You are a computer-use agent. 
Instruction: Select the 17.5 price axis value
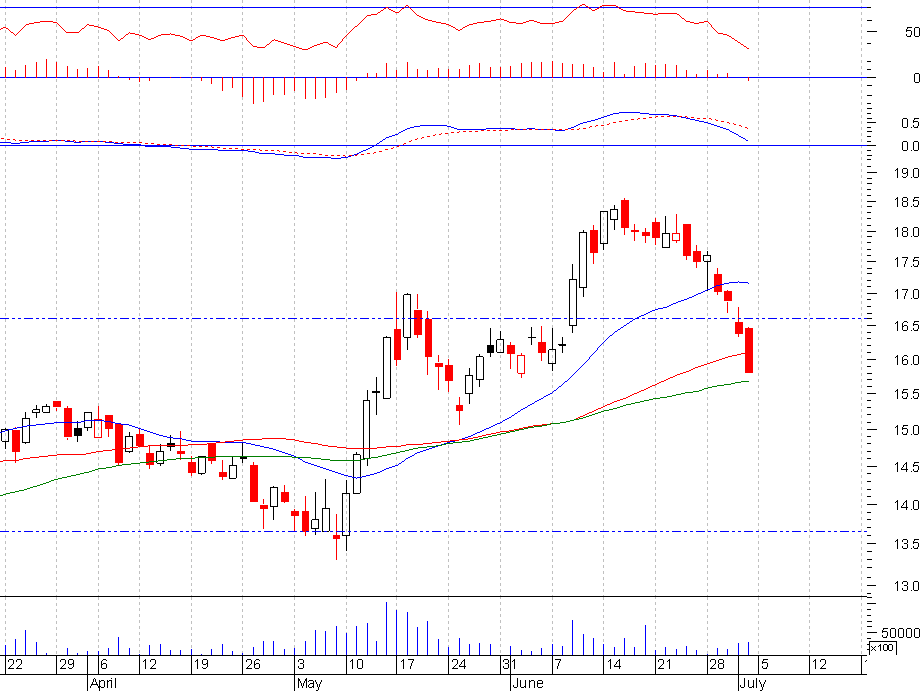tap(906, 263)
